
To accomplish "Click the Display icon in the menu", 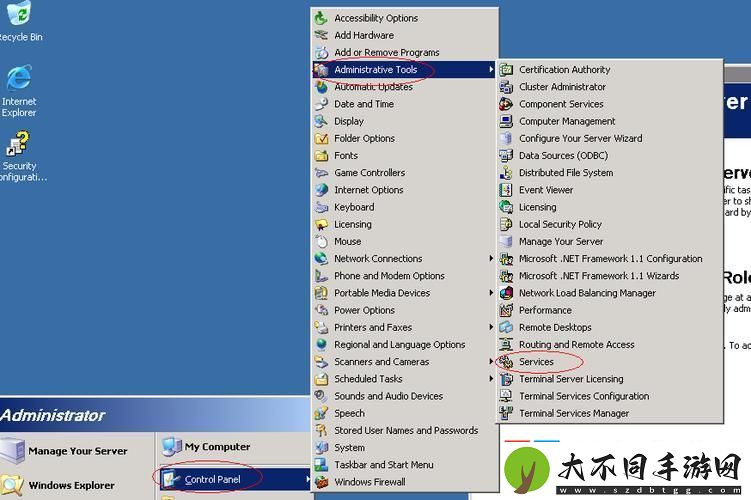I will (x=321, y=121).
